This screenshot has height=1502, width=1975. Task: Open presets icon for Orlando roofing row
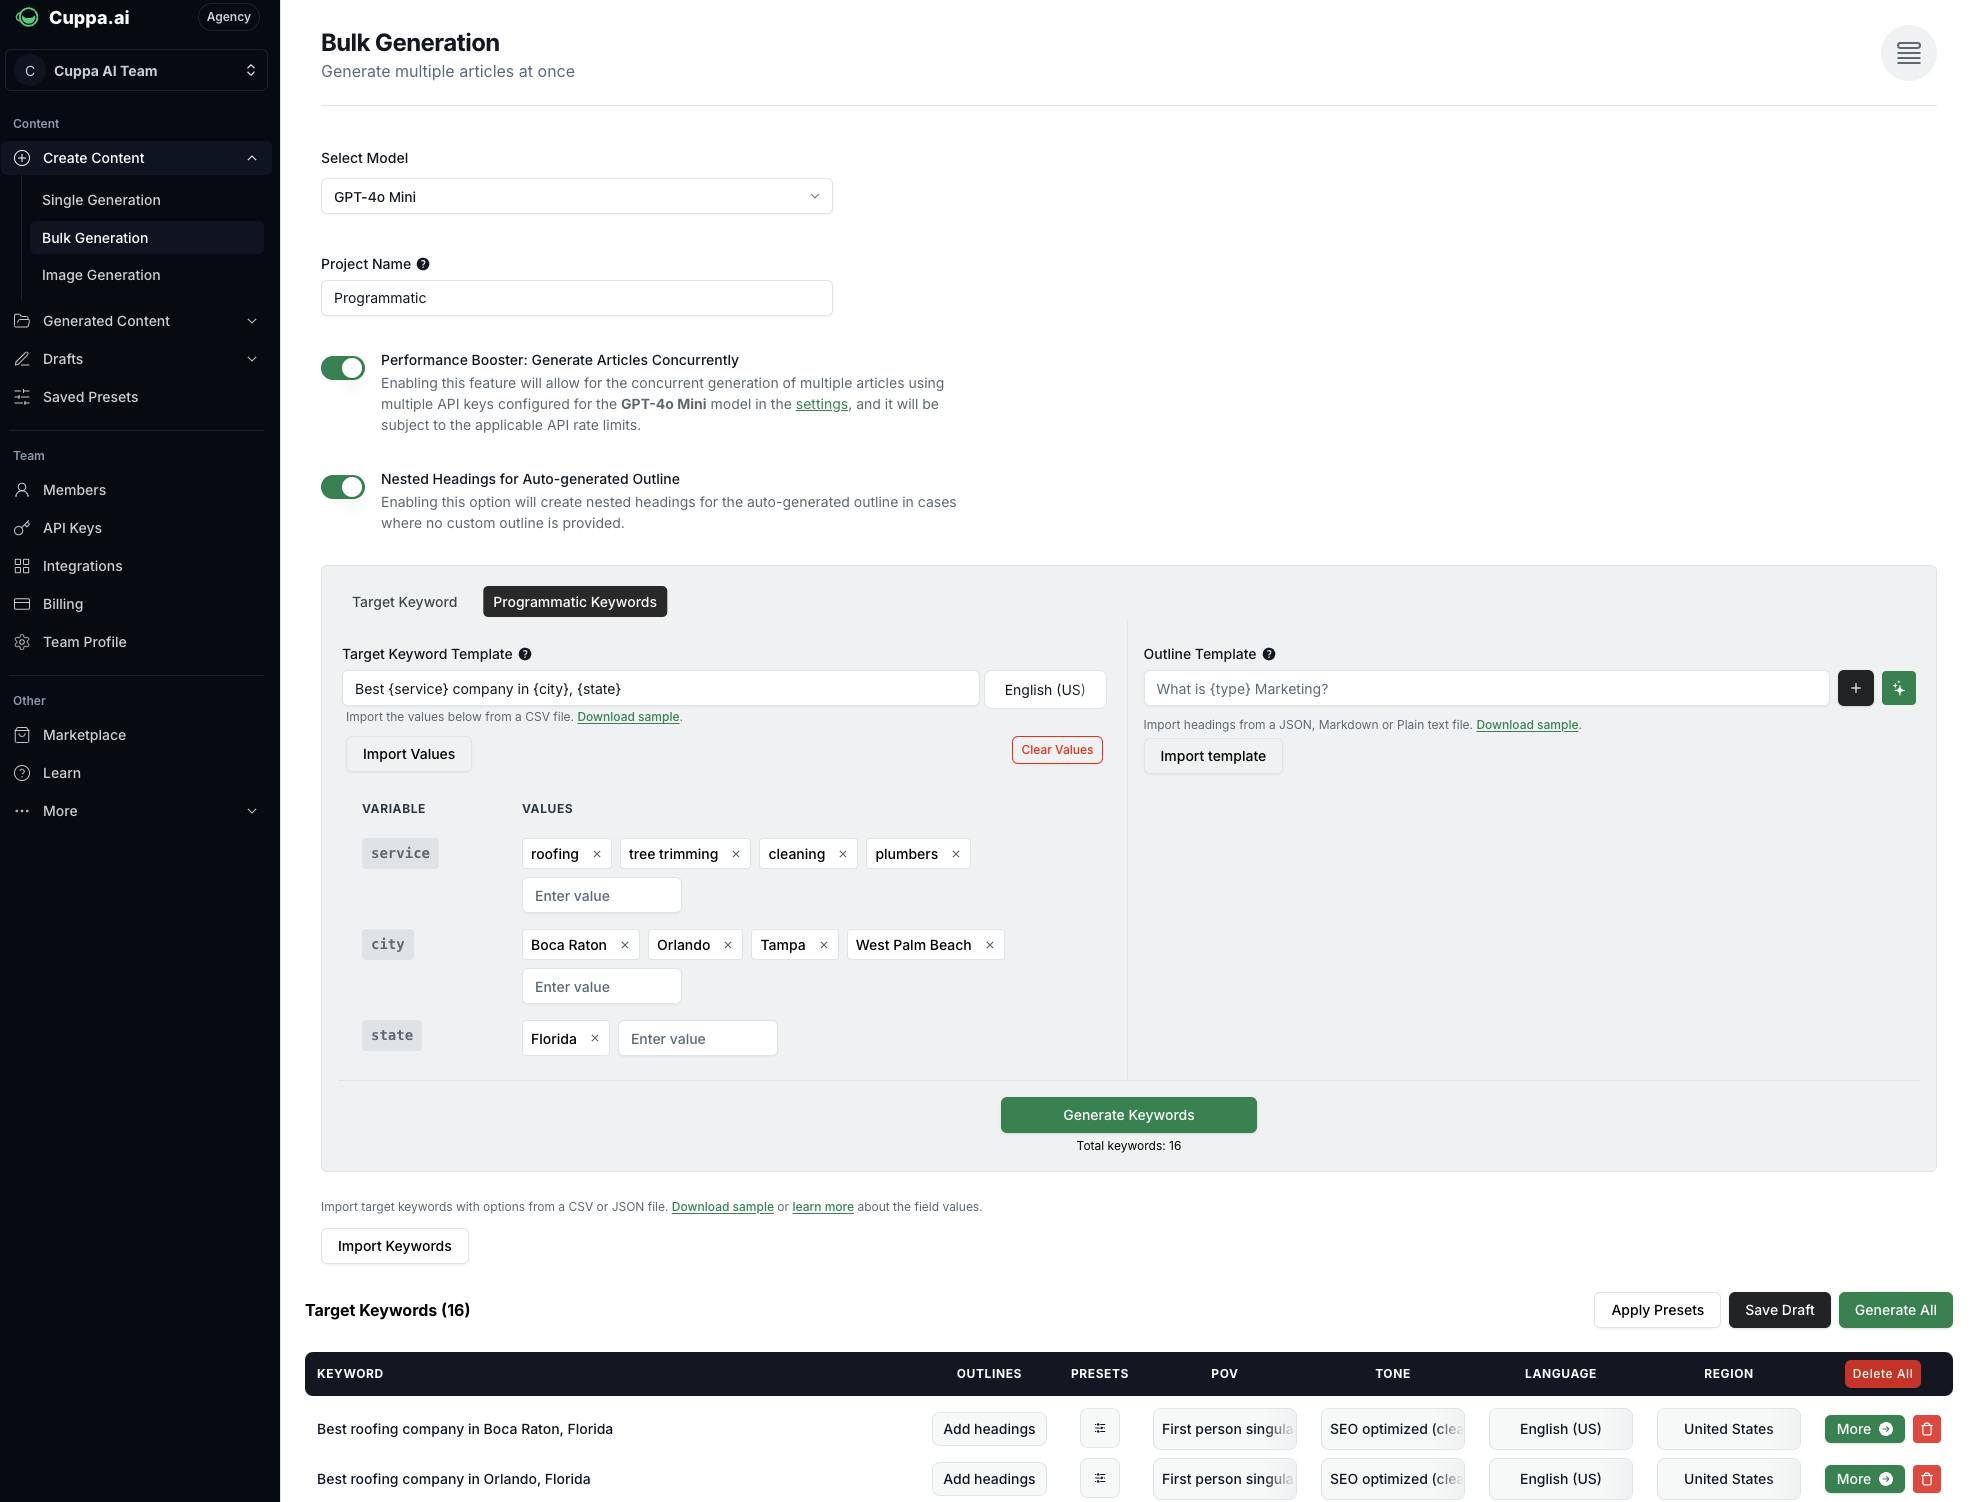[1099, 1479]
